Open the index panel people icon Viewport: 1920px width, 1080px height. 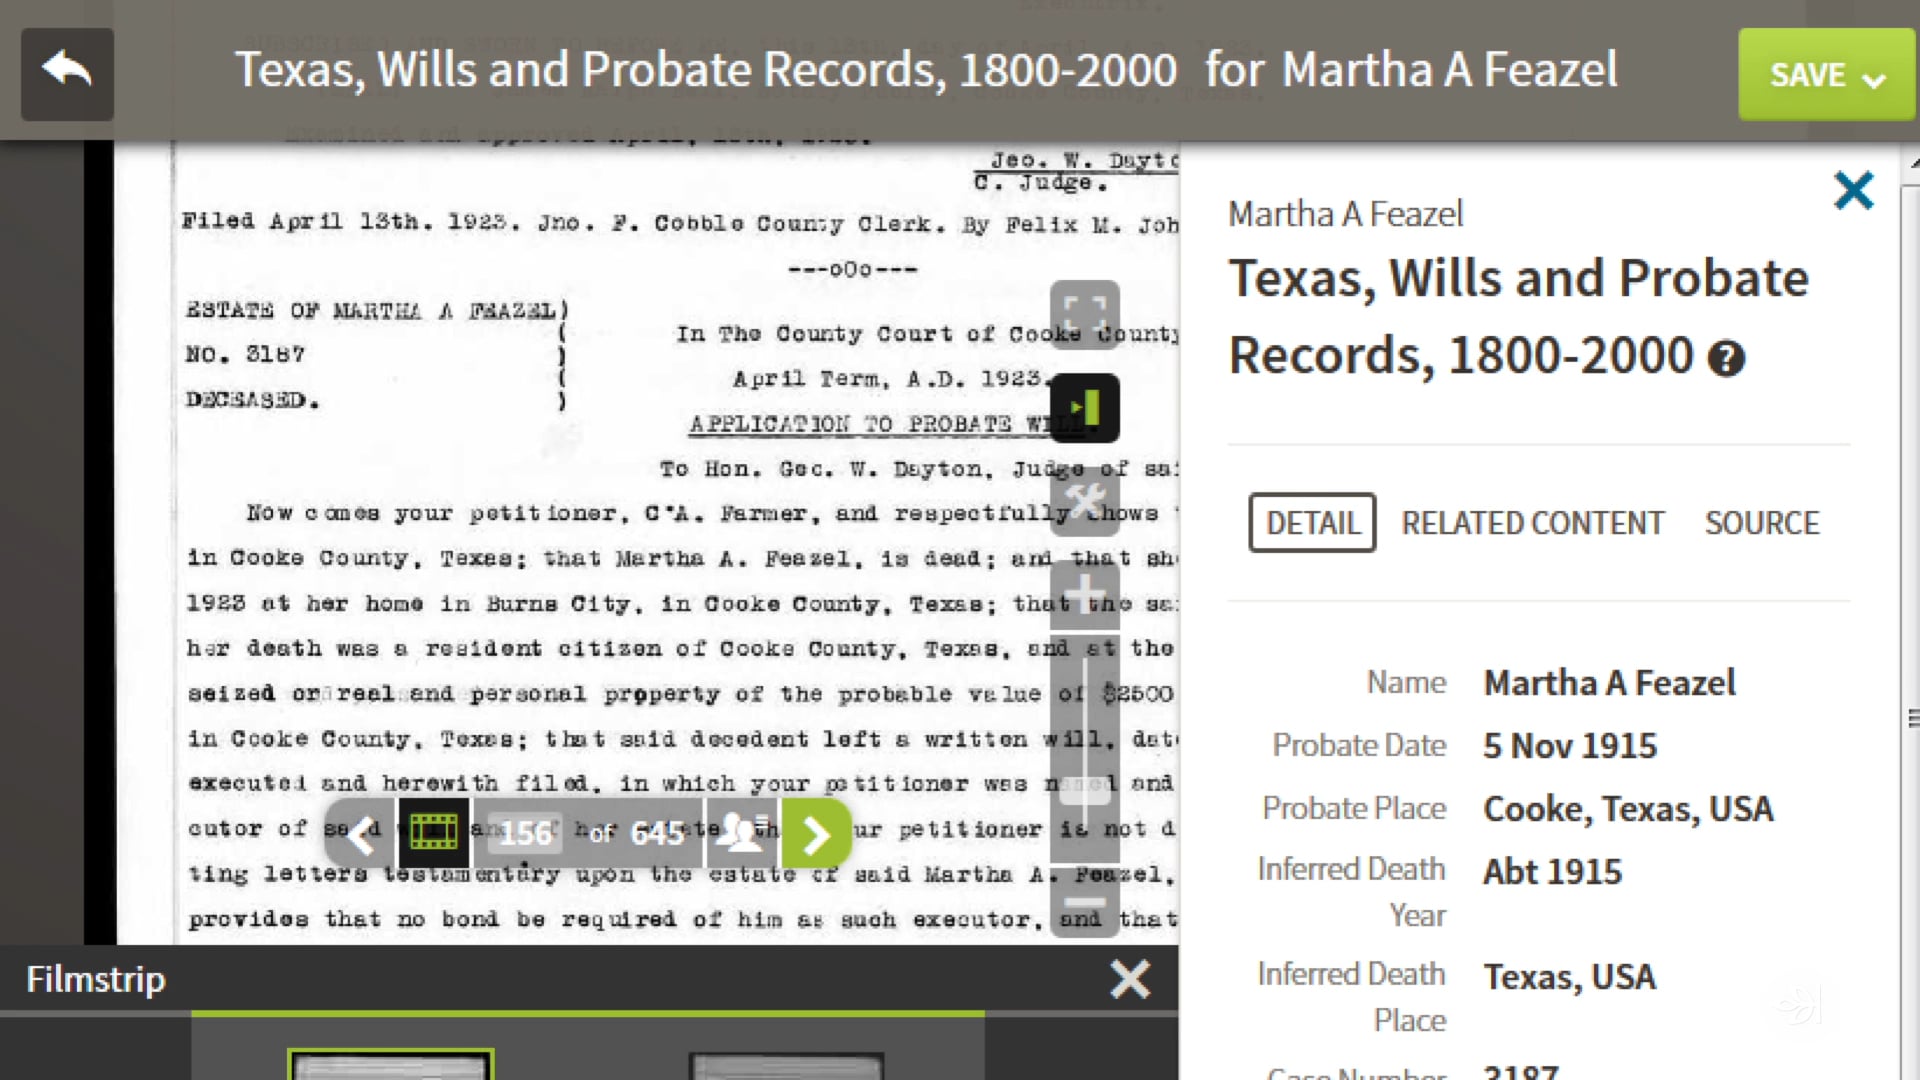point(742,833)
